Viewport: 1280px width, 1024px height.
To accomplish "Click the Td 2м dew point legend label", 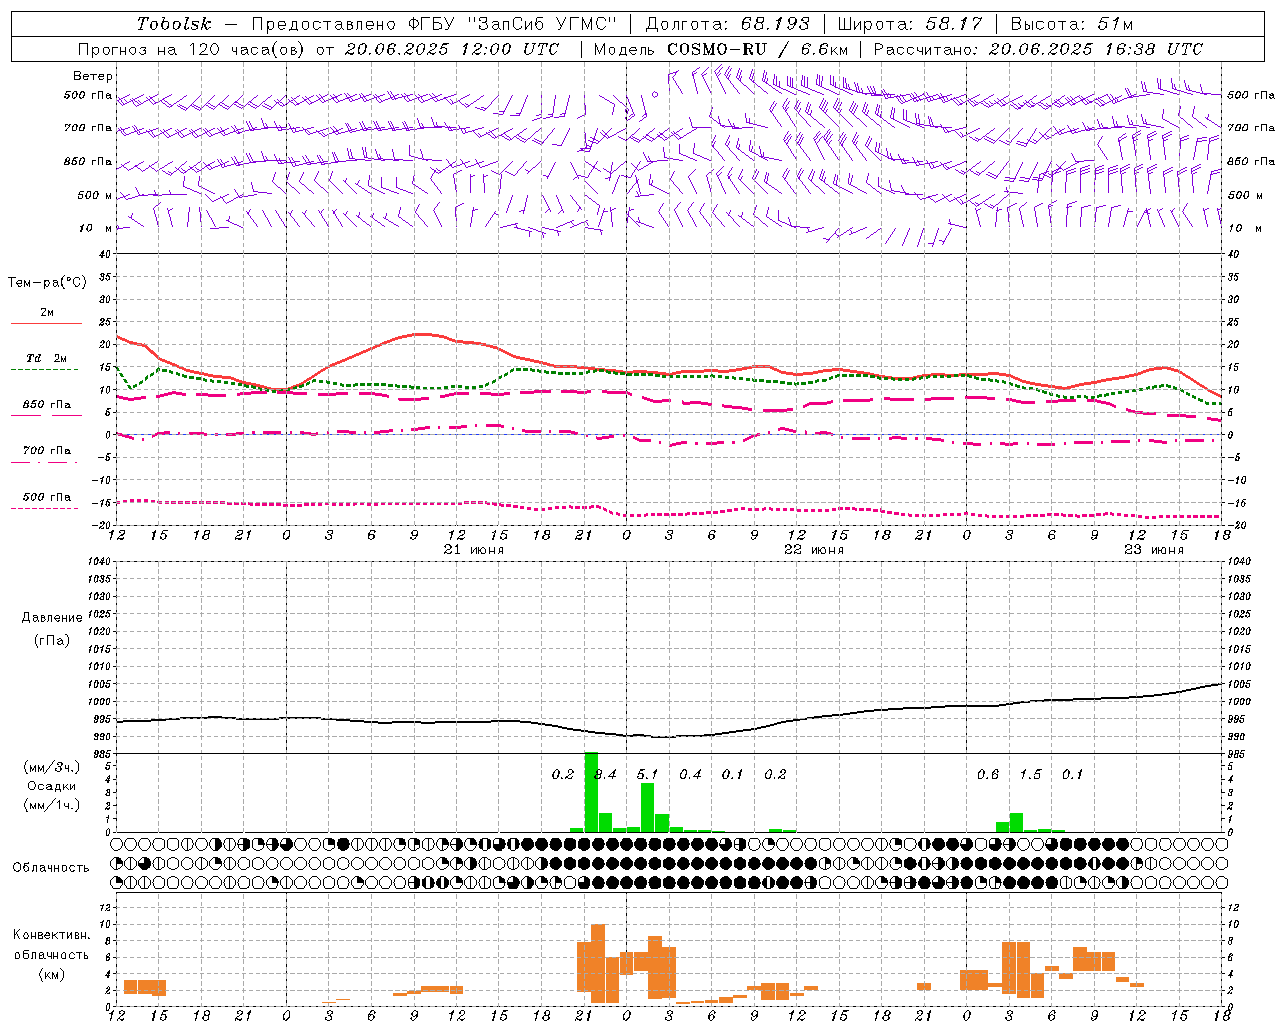I will 46,358.
